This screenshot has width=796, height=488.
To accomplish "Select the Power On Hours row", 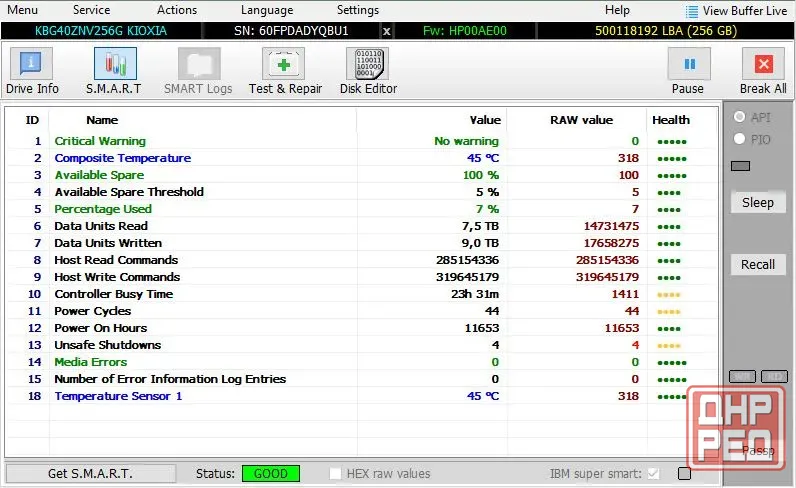I will click(x=361, y=328).
